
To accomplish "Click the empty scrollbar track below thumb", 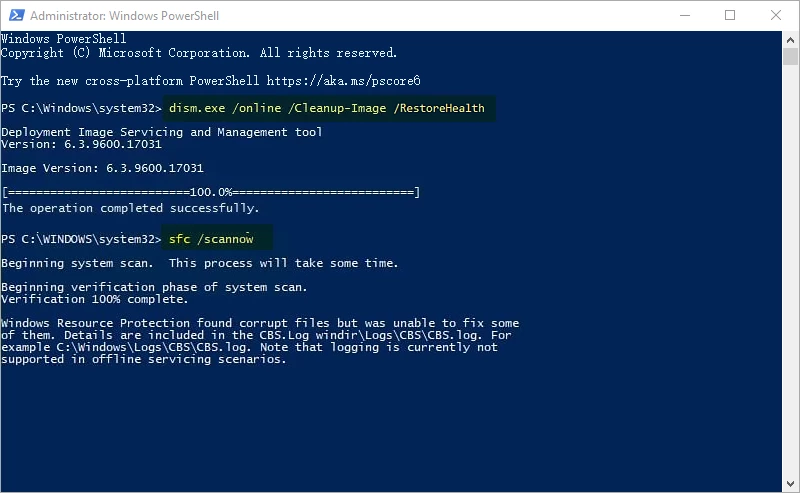I will pos(790,269).
